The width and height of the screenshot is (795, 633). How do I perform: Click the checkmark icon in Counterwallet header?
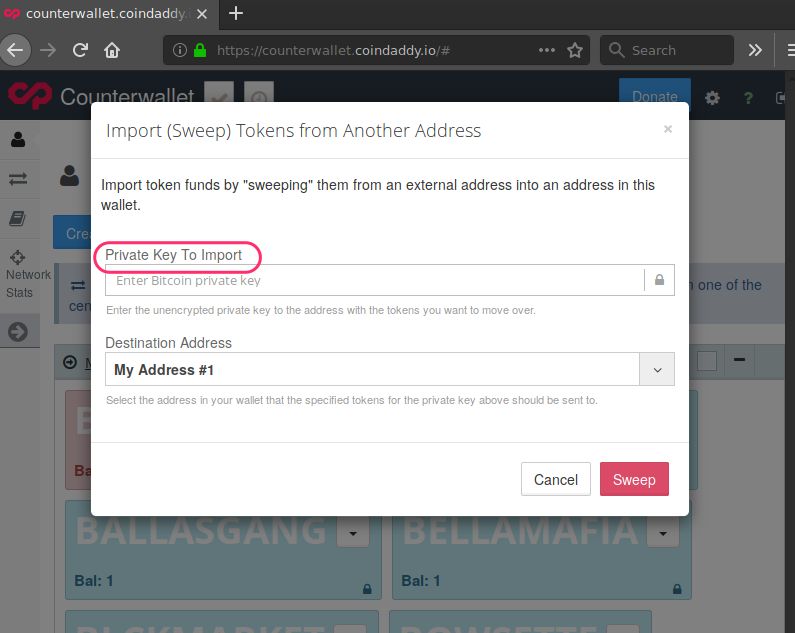point(219,92)
